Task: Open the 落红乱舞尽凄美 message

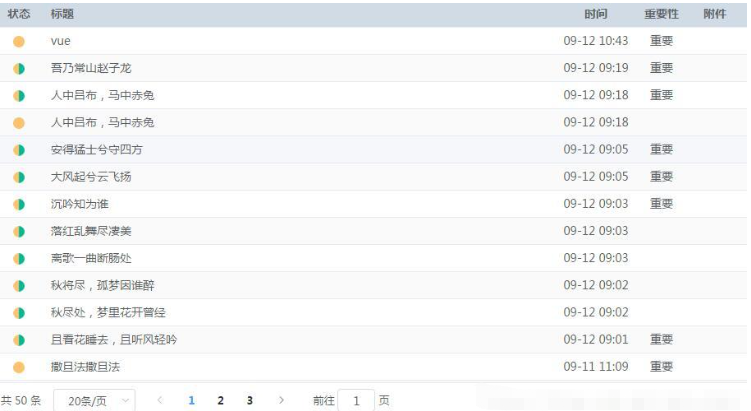Action: 91,231
